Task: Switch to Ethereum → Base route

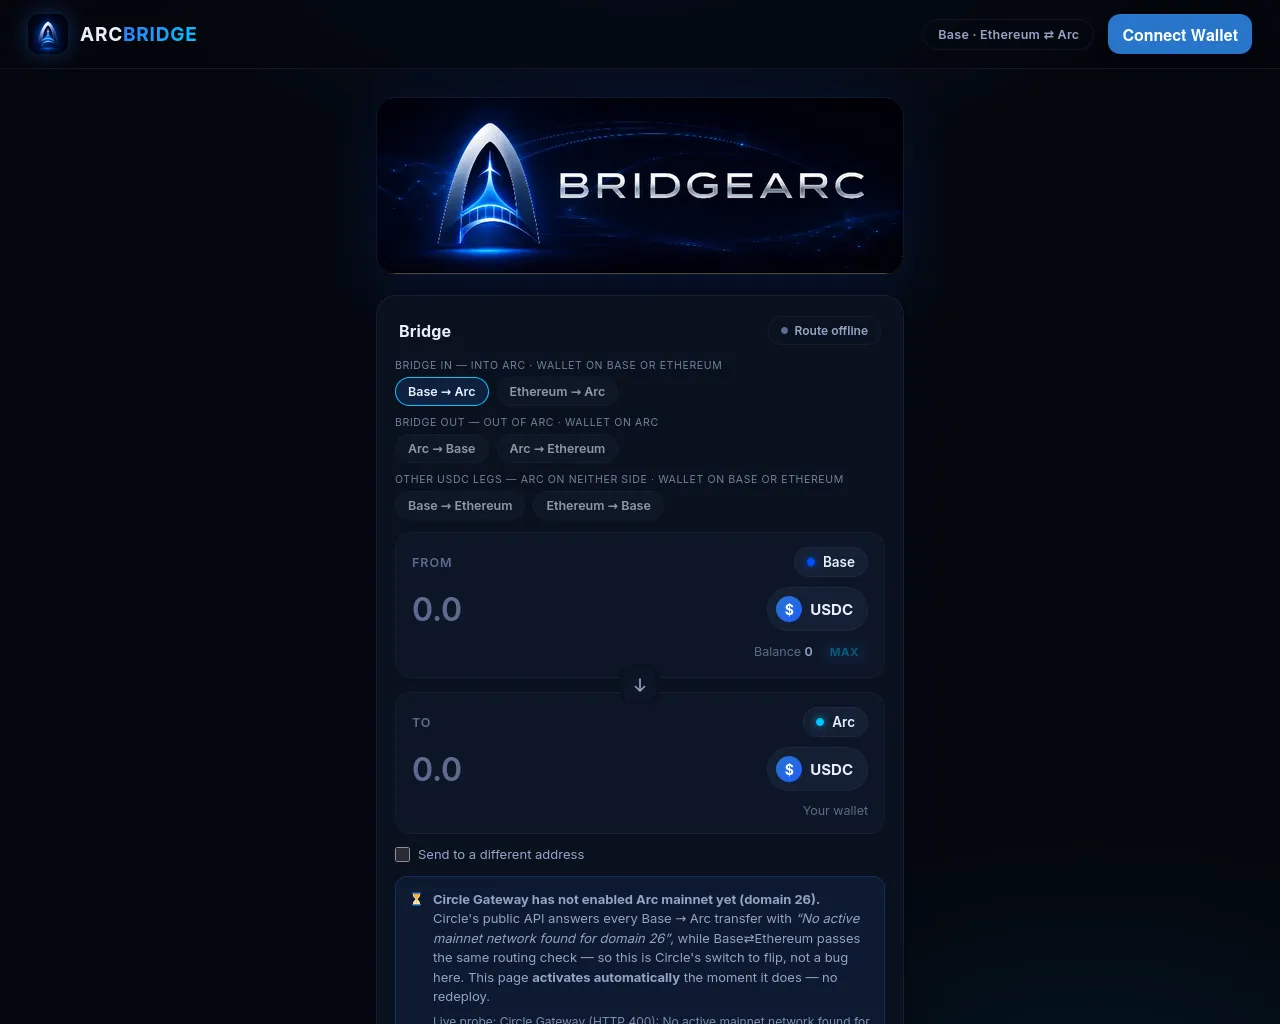Action: tap(598, 505)
